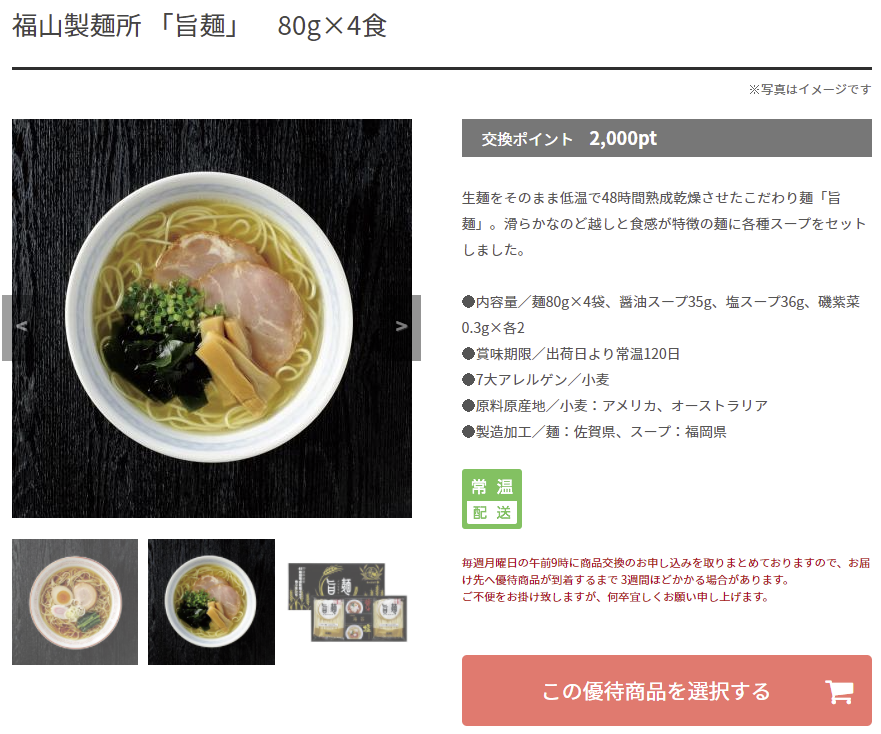Click the 交換ポイント label in gray bar

(x=526, y=139)
